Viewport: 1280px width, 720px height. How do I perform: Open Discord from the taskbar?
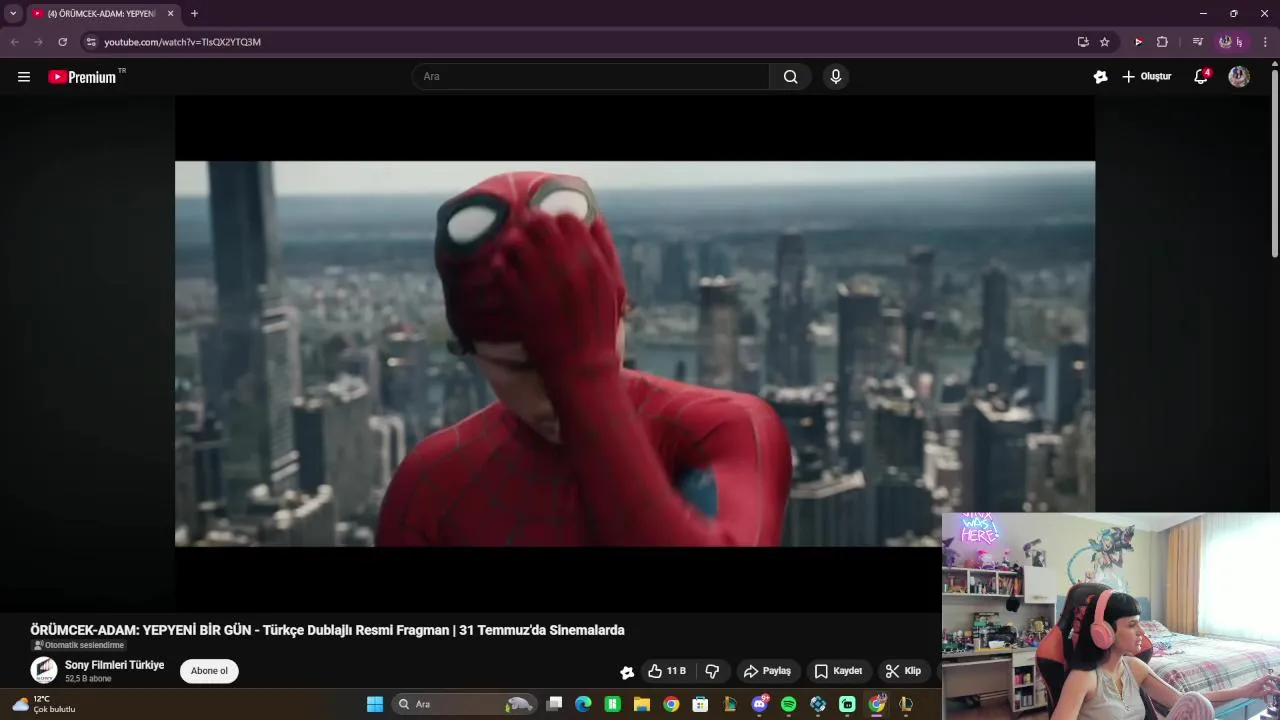(759, 704)
